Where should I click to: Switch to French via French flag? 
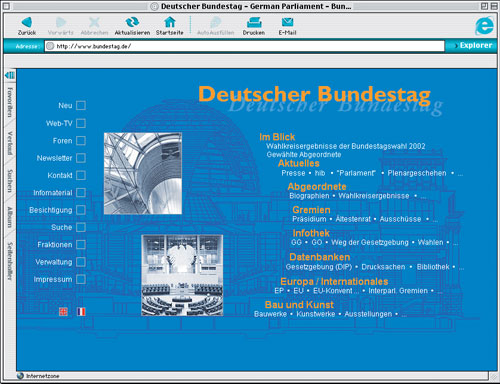81,312
